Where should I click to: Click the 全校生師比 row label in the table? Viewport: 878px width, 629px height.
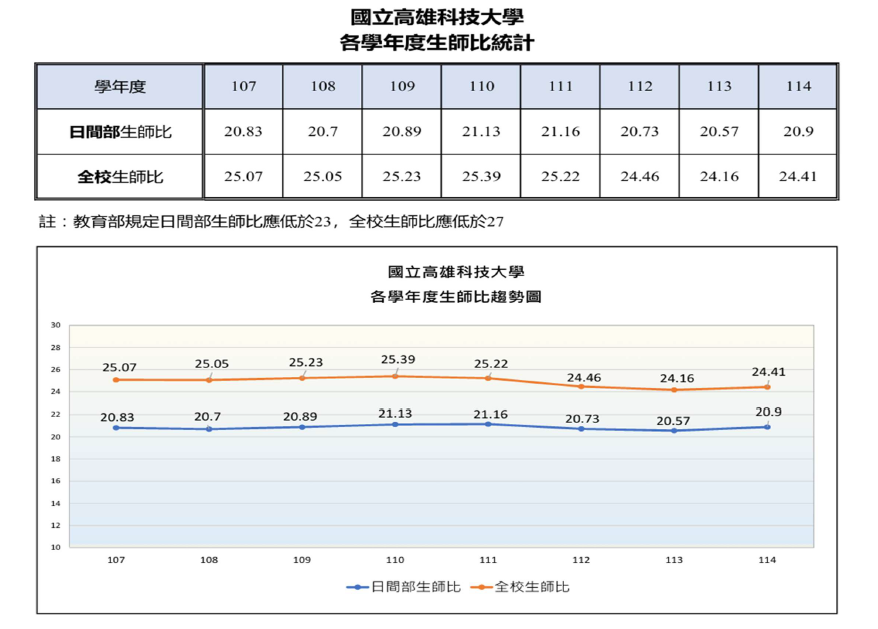[x=120, y=177]
